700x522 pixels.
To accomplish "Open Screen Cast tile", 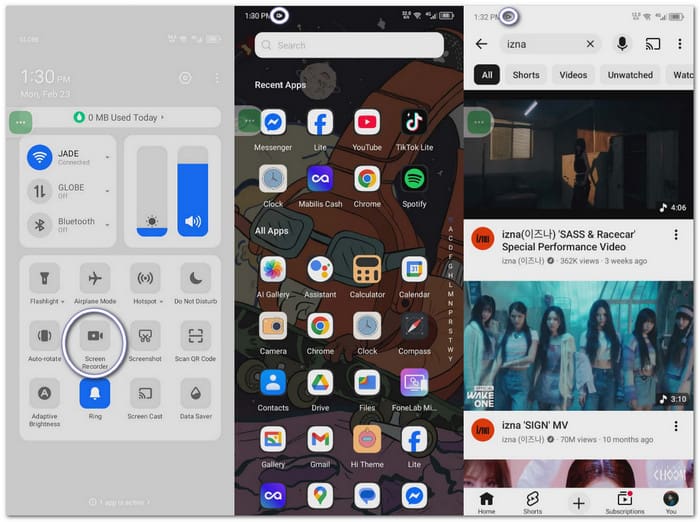I will 145,393.
